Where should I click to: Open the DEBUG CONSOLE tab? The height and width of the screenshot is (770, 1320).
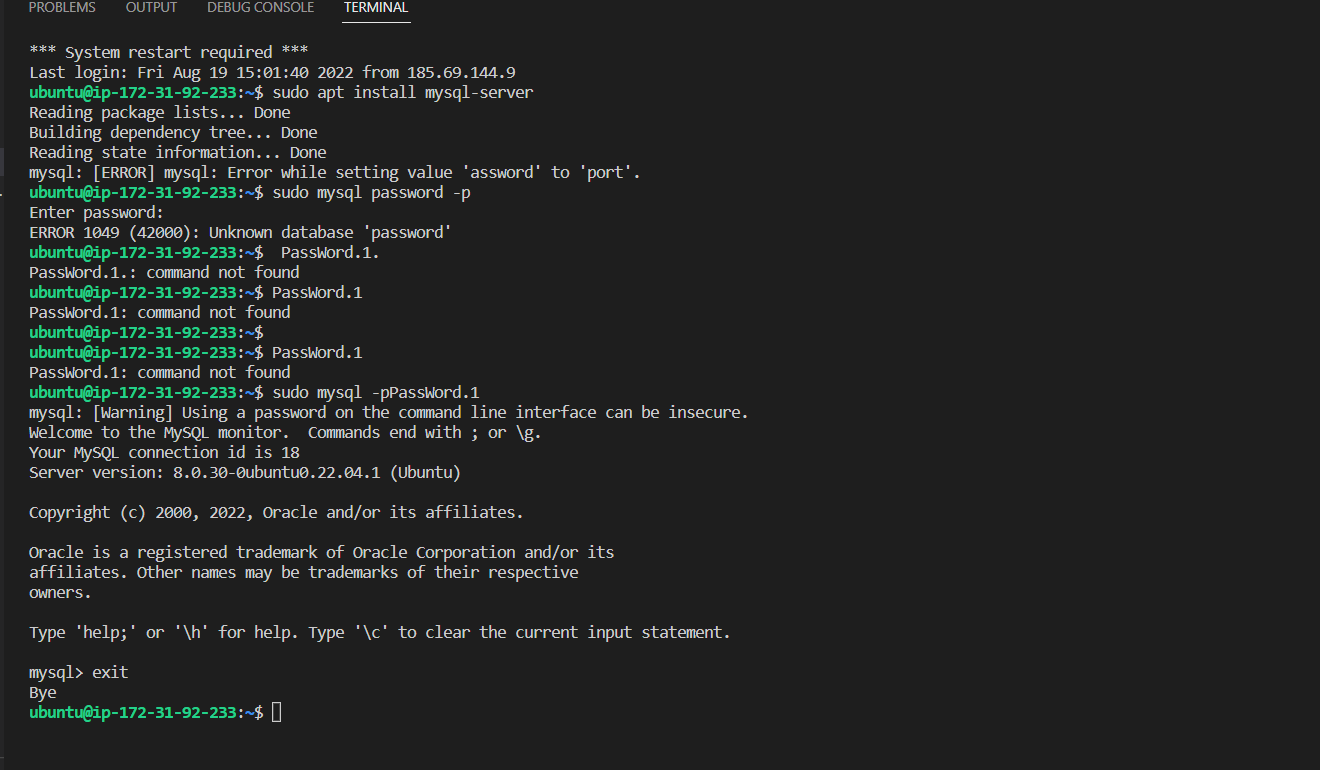tap(260, 8)
